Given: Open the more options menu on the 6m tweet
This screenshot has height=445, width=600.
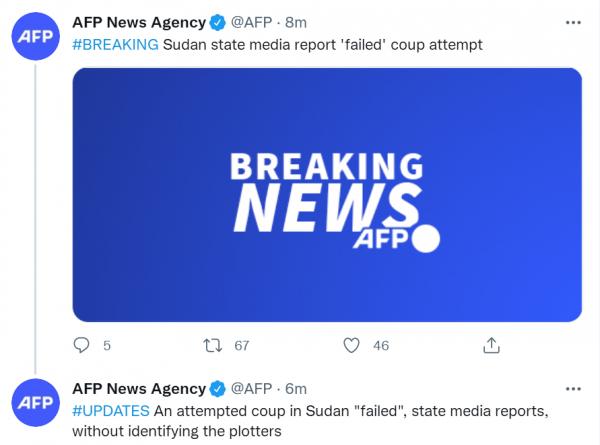Looking at the screenshot, I should click(573, 387).
